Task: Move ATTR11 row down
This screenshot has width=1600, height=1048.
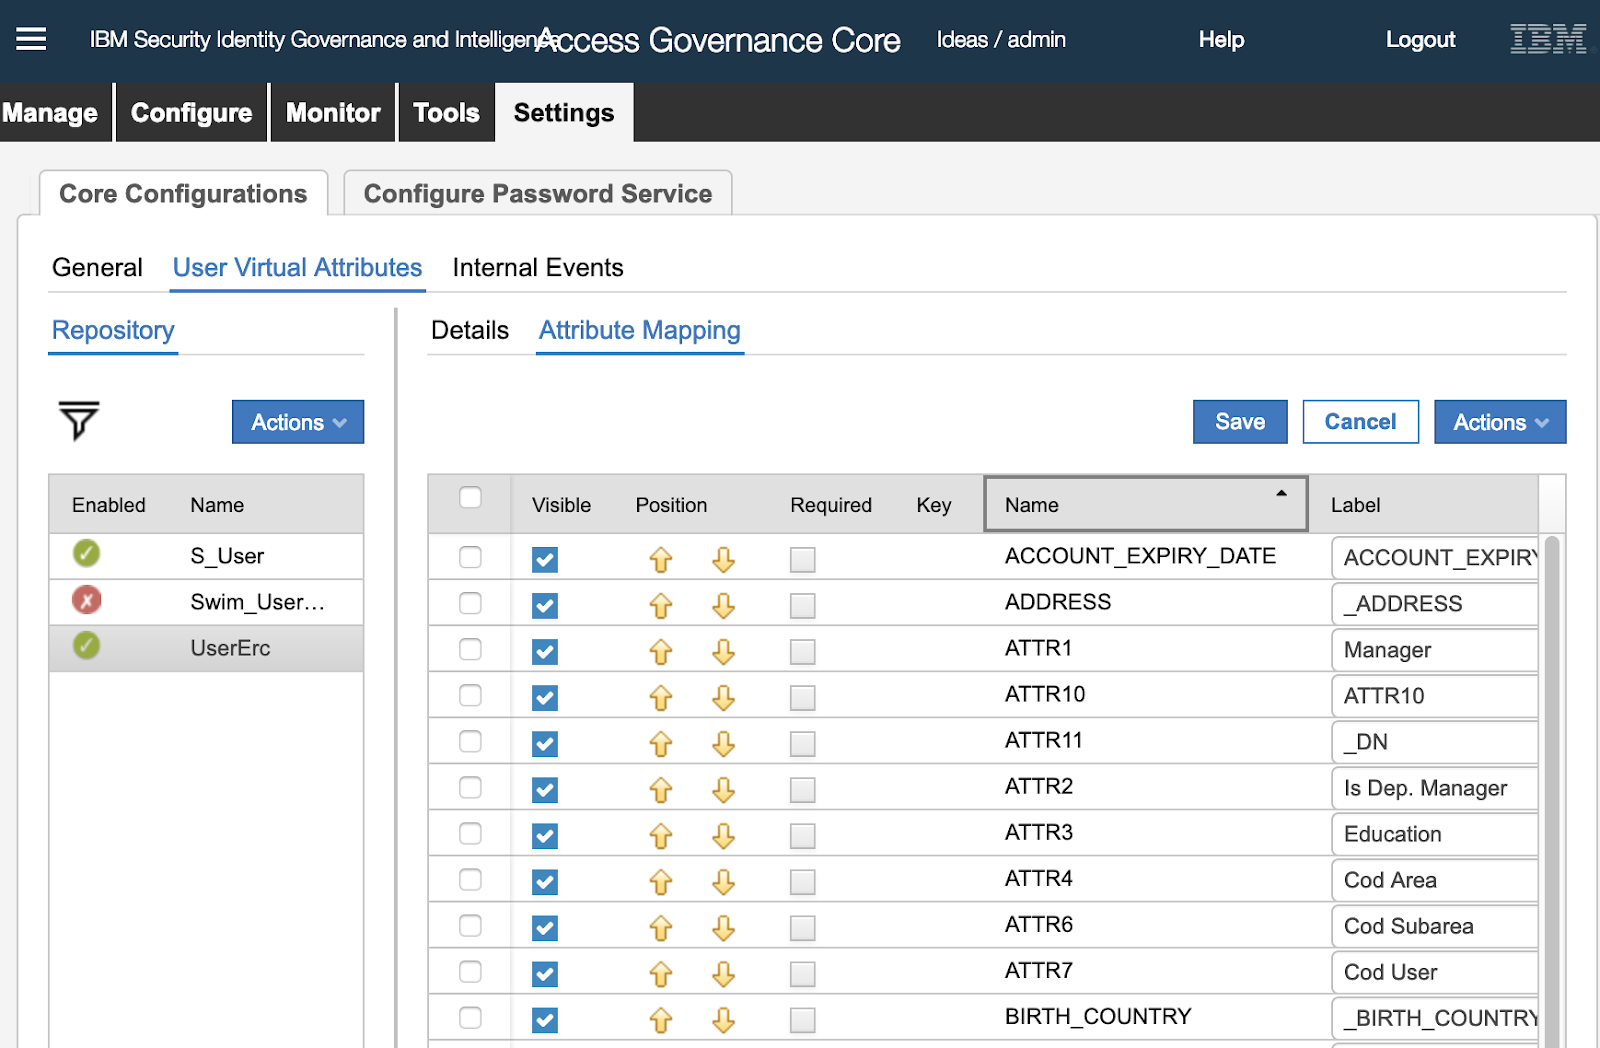Action: 724,743
